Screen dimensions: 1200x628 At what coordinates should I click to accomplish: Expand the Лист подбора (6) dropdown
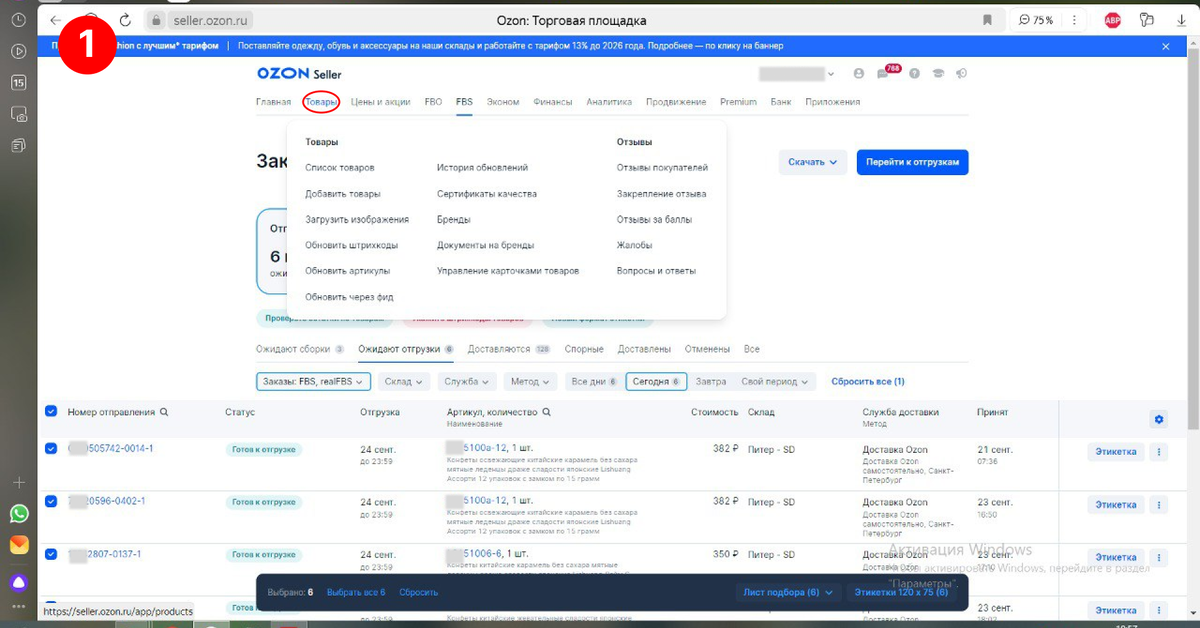[x=789, y=592]
